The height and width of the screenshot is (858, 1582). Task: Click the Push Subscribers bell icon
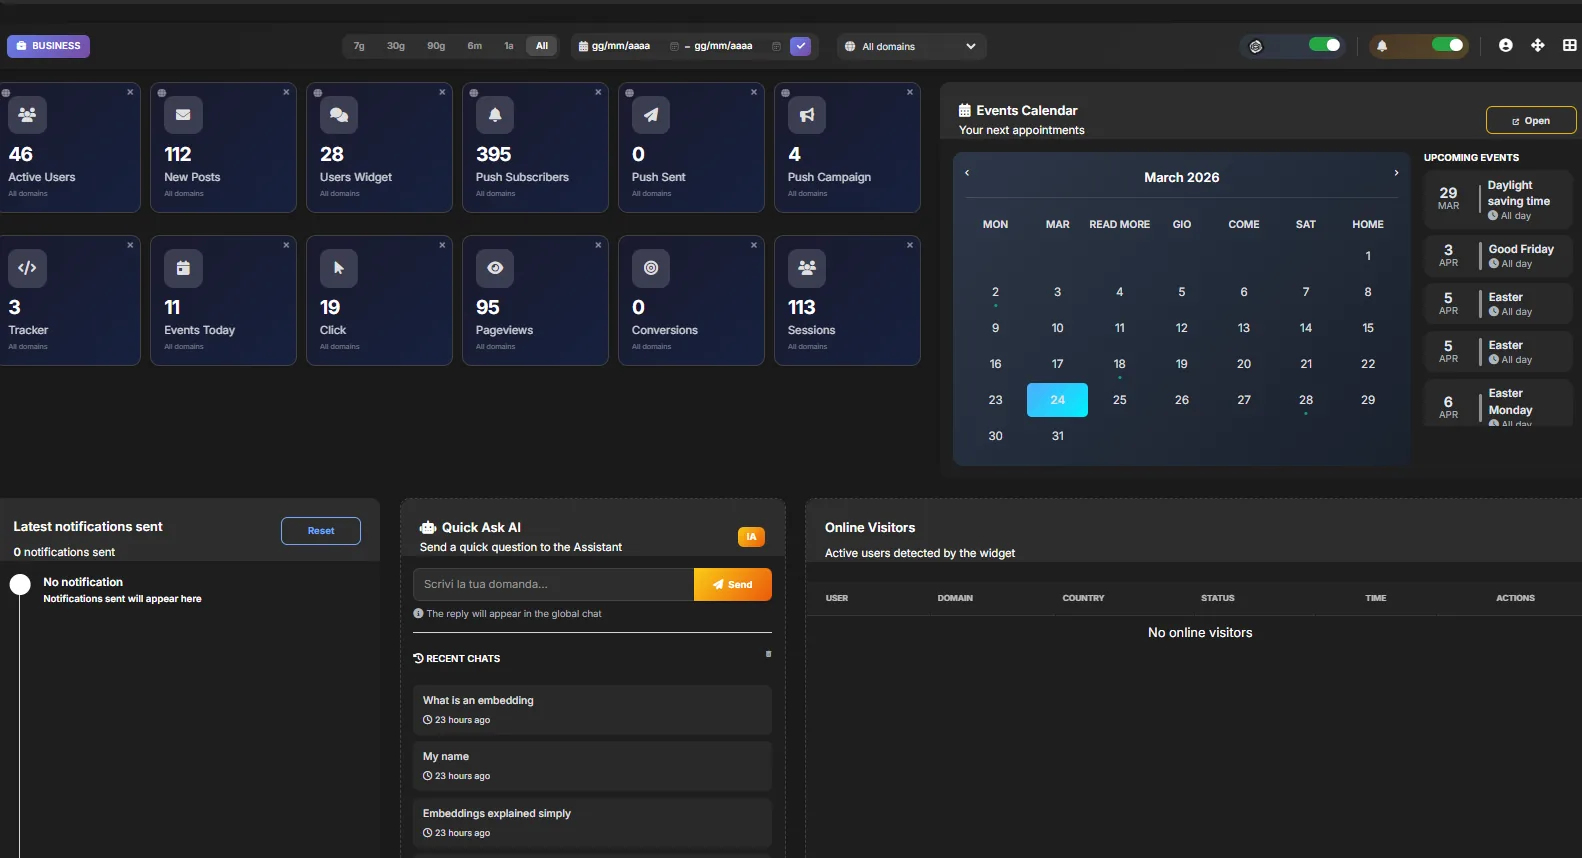pyautogui.click(x=495, y=115)
